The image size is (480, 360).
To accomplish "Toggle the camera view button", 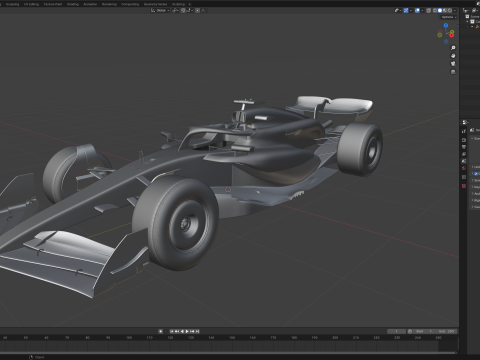I will pos(453,63).
